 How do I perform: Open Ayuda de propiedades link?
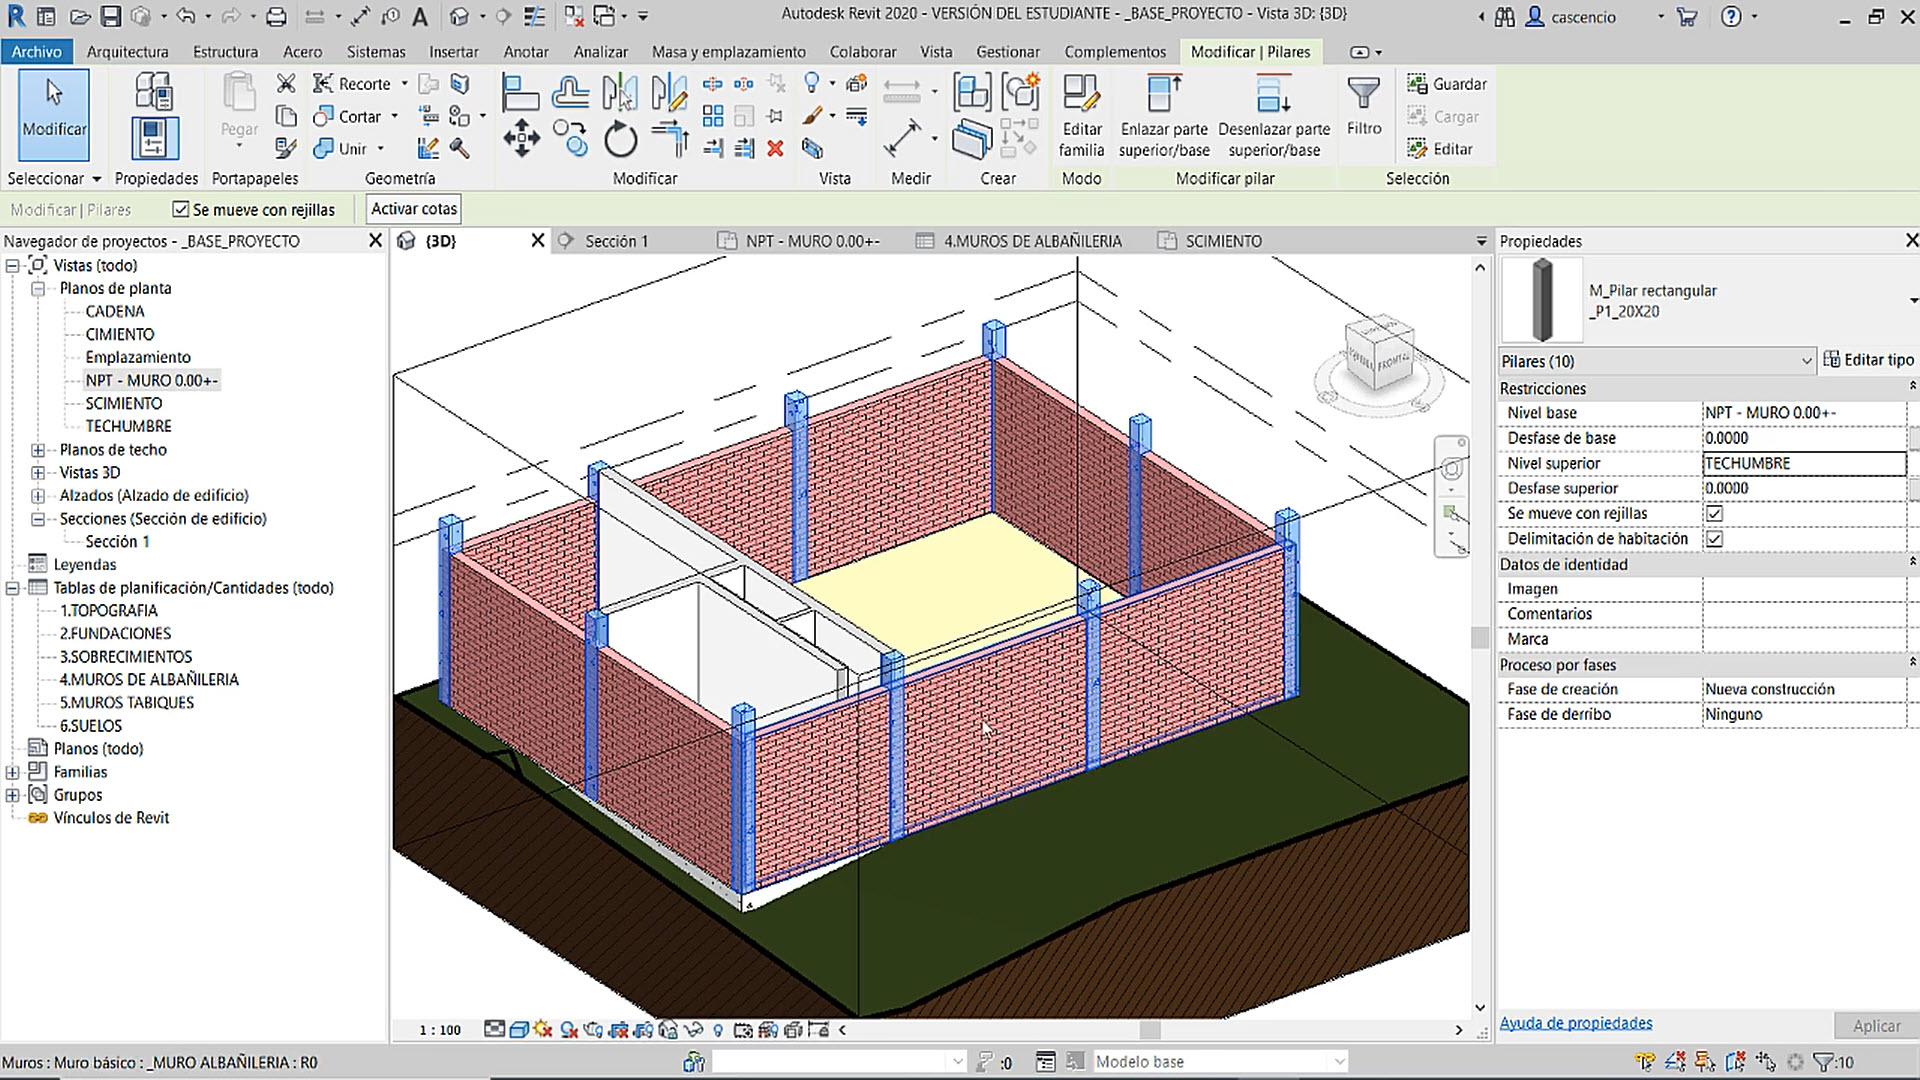point(1575,1022)
